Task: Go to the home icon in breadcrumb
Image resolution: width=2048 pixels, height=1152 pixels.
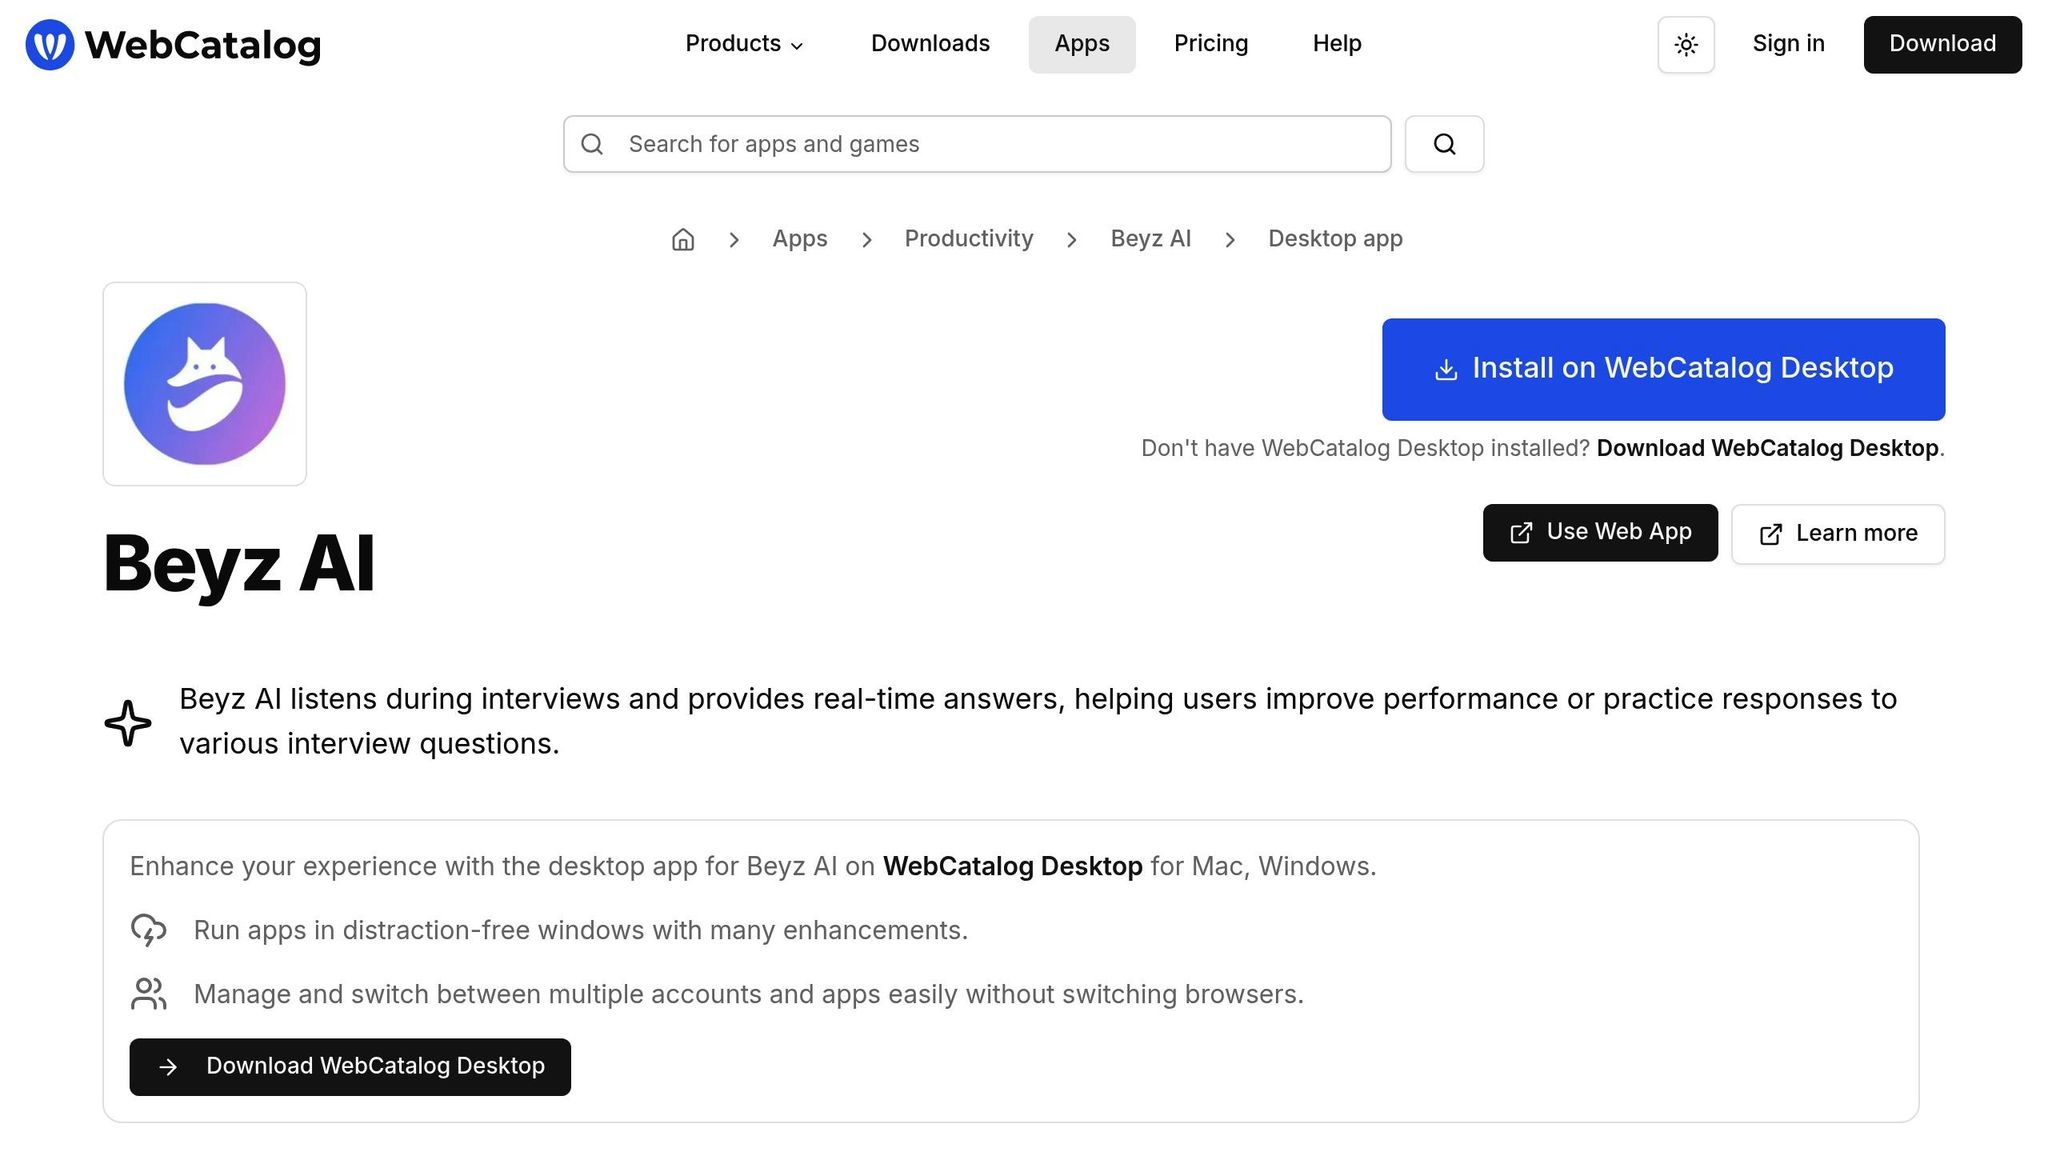Action: (683, 239)
